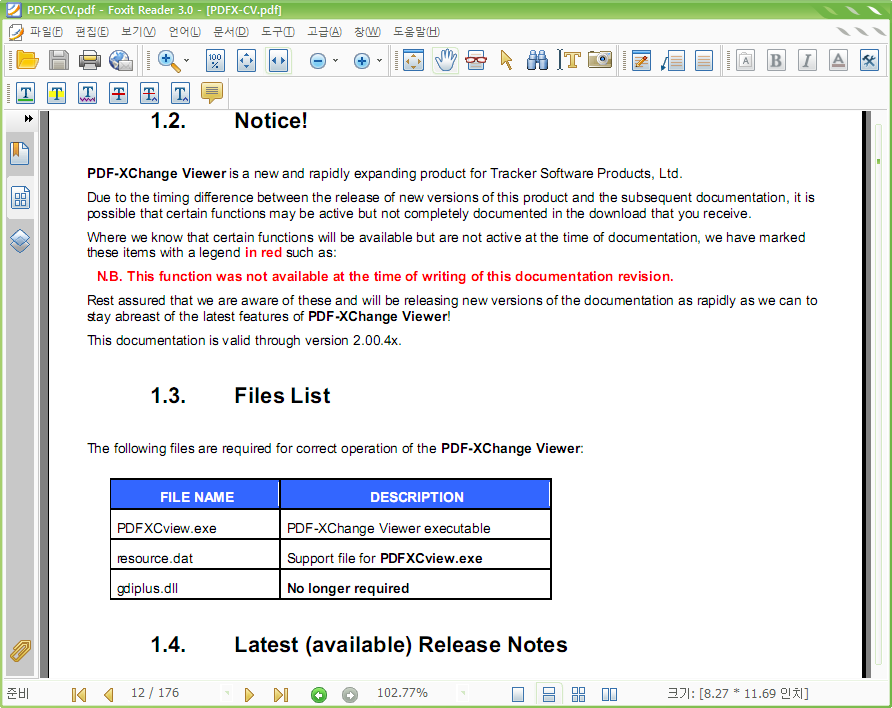Go forward to next view gray arrow
The width and height of the screenshot is (892, 708).
coord(350,695)
